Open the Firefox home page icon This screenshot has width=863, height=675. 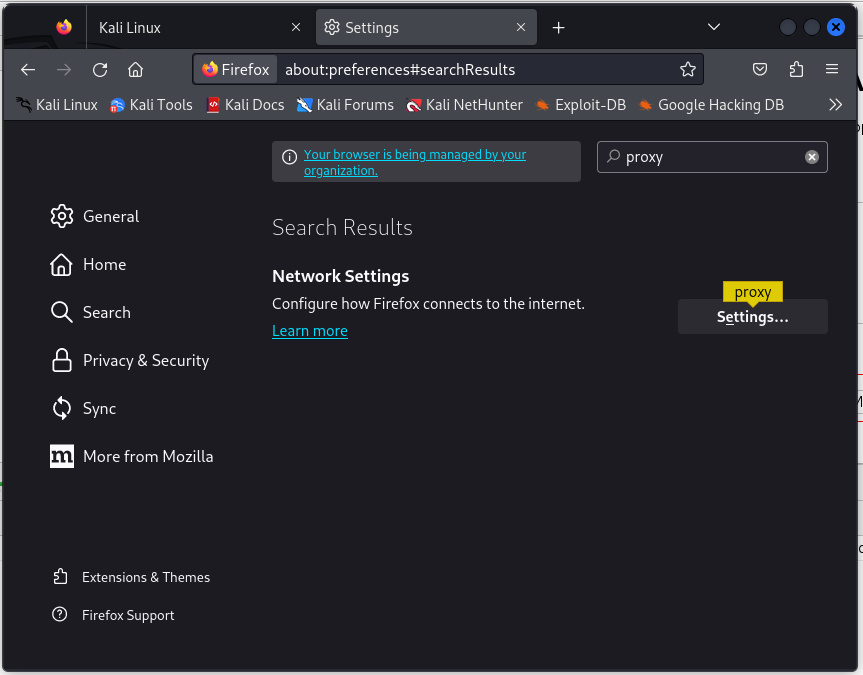[x=135, y=70]
